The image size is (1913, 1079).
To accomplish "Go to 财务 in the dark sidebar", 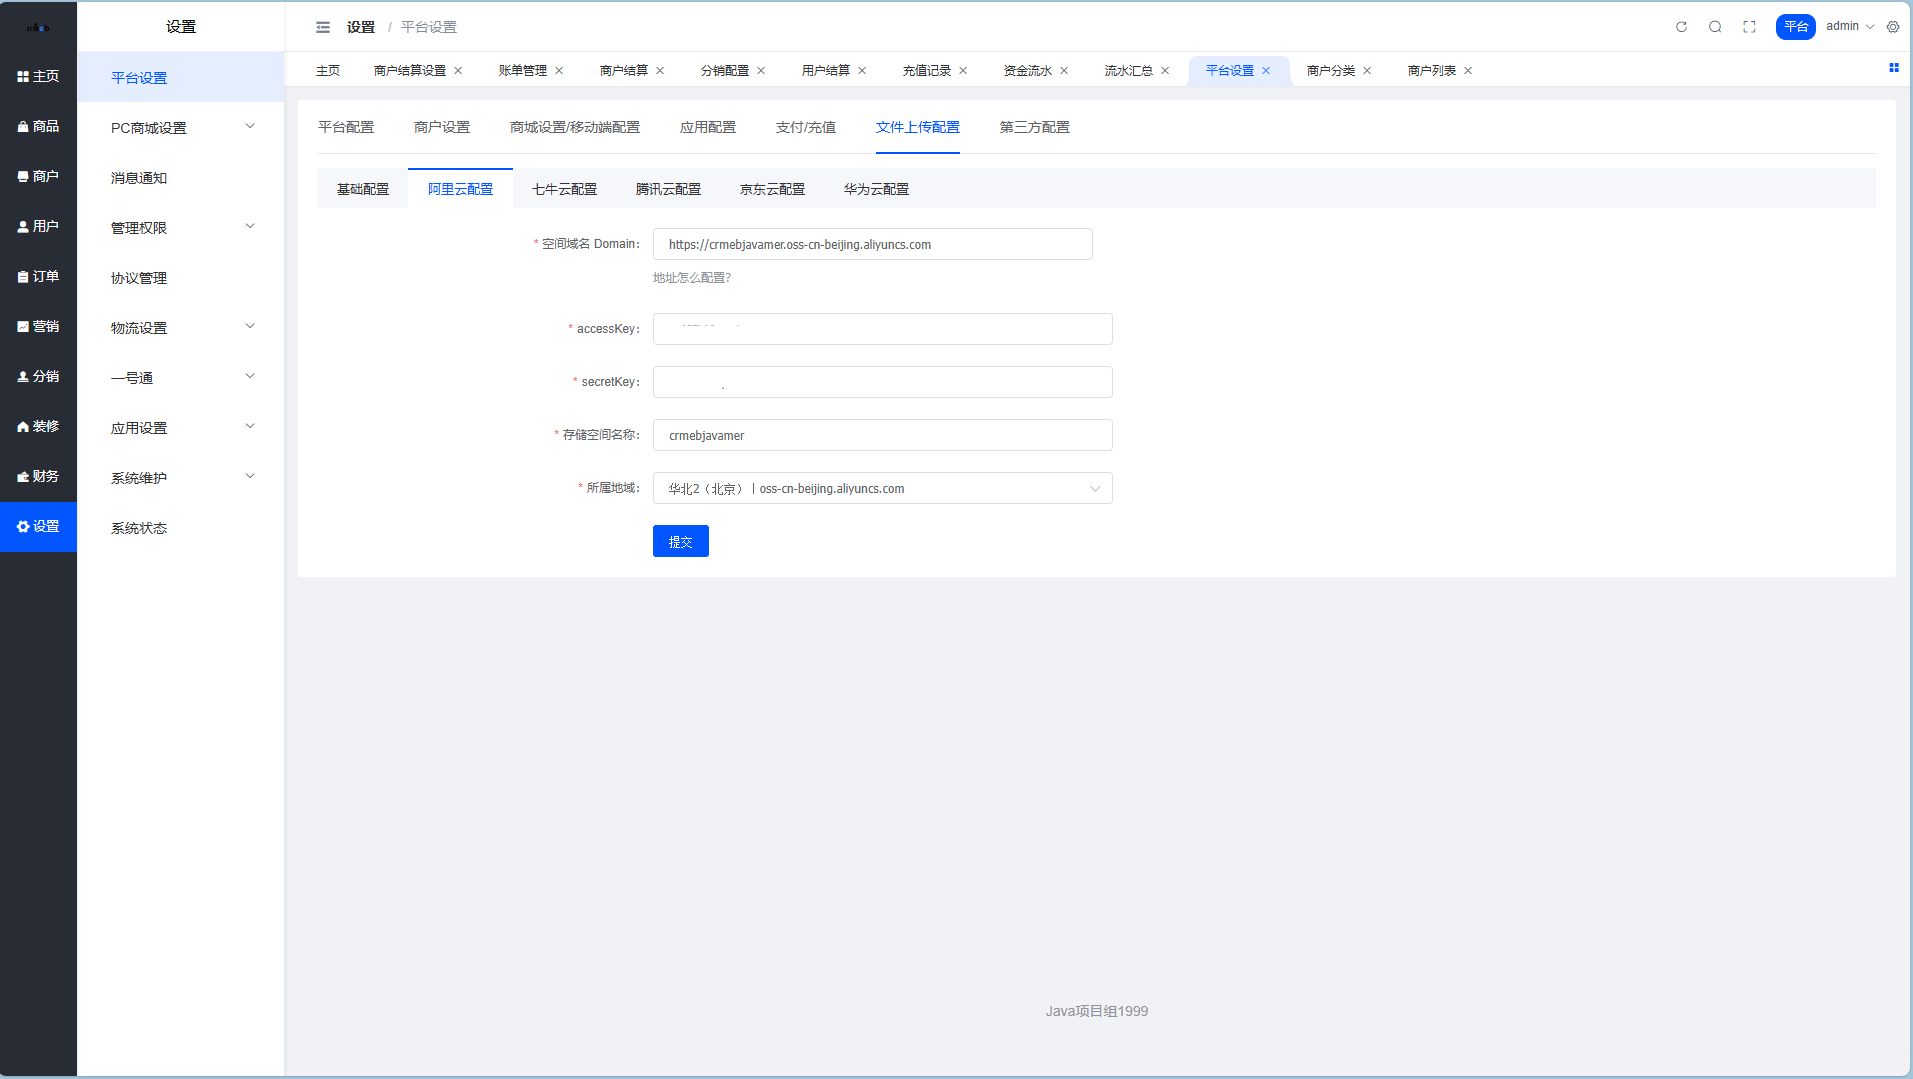I will 38,476.
